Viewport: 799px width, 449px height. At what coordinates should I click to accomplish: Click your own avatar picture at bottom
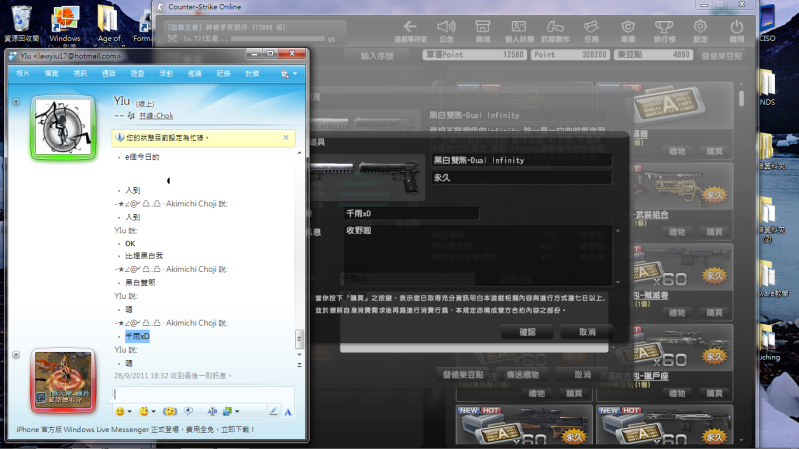click(x=63, y=380)
